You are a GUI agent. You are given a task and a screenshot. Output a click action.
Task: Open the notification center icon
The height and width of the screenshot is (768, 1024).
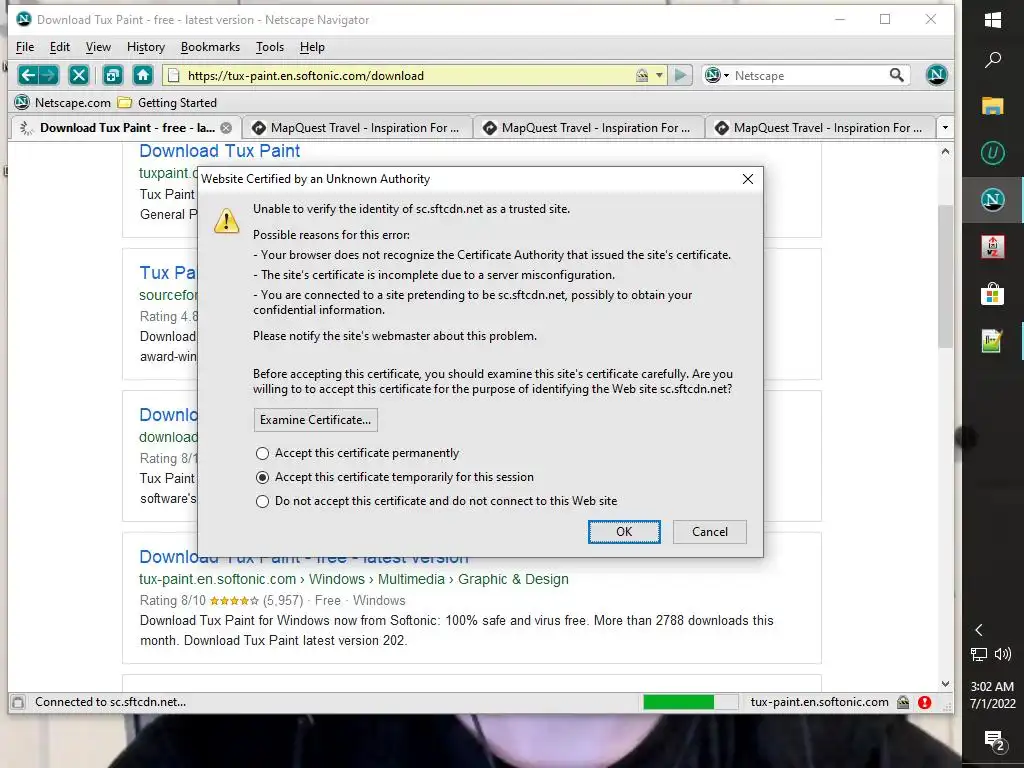[x=993, y=741]
